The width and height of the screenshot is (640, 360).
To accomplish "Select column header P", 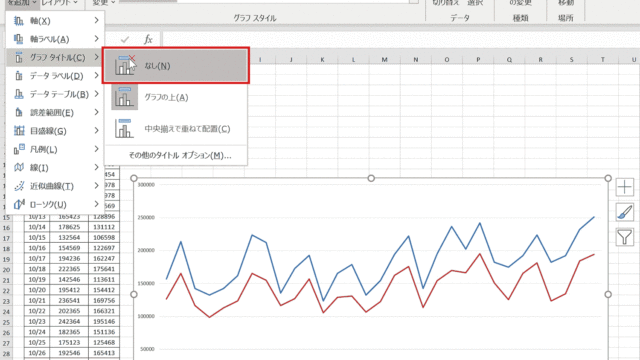I will click(x=478, y=60).
